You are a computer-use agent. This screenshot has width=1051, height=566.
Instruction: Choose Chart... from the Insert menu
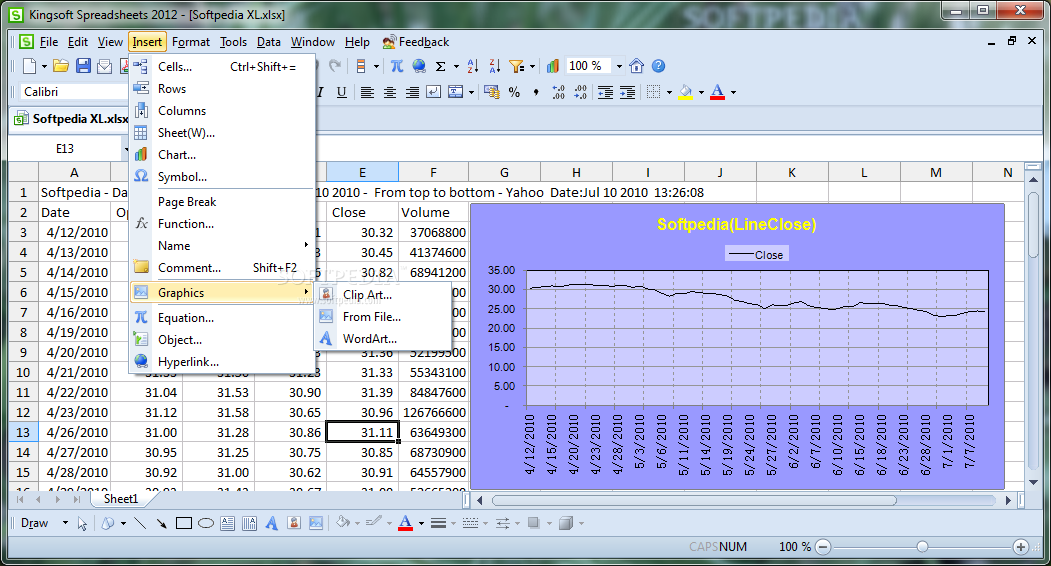pyautogui.click(x=222, y=154)
